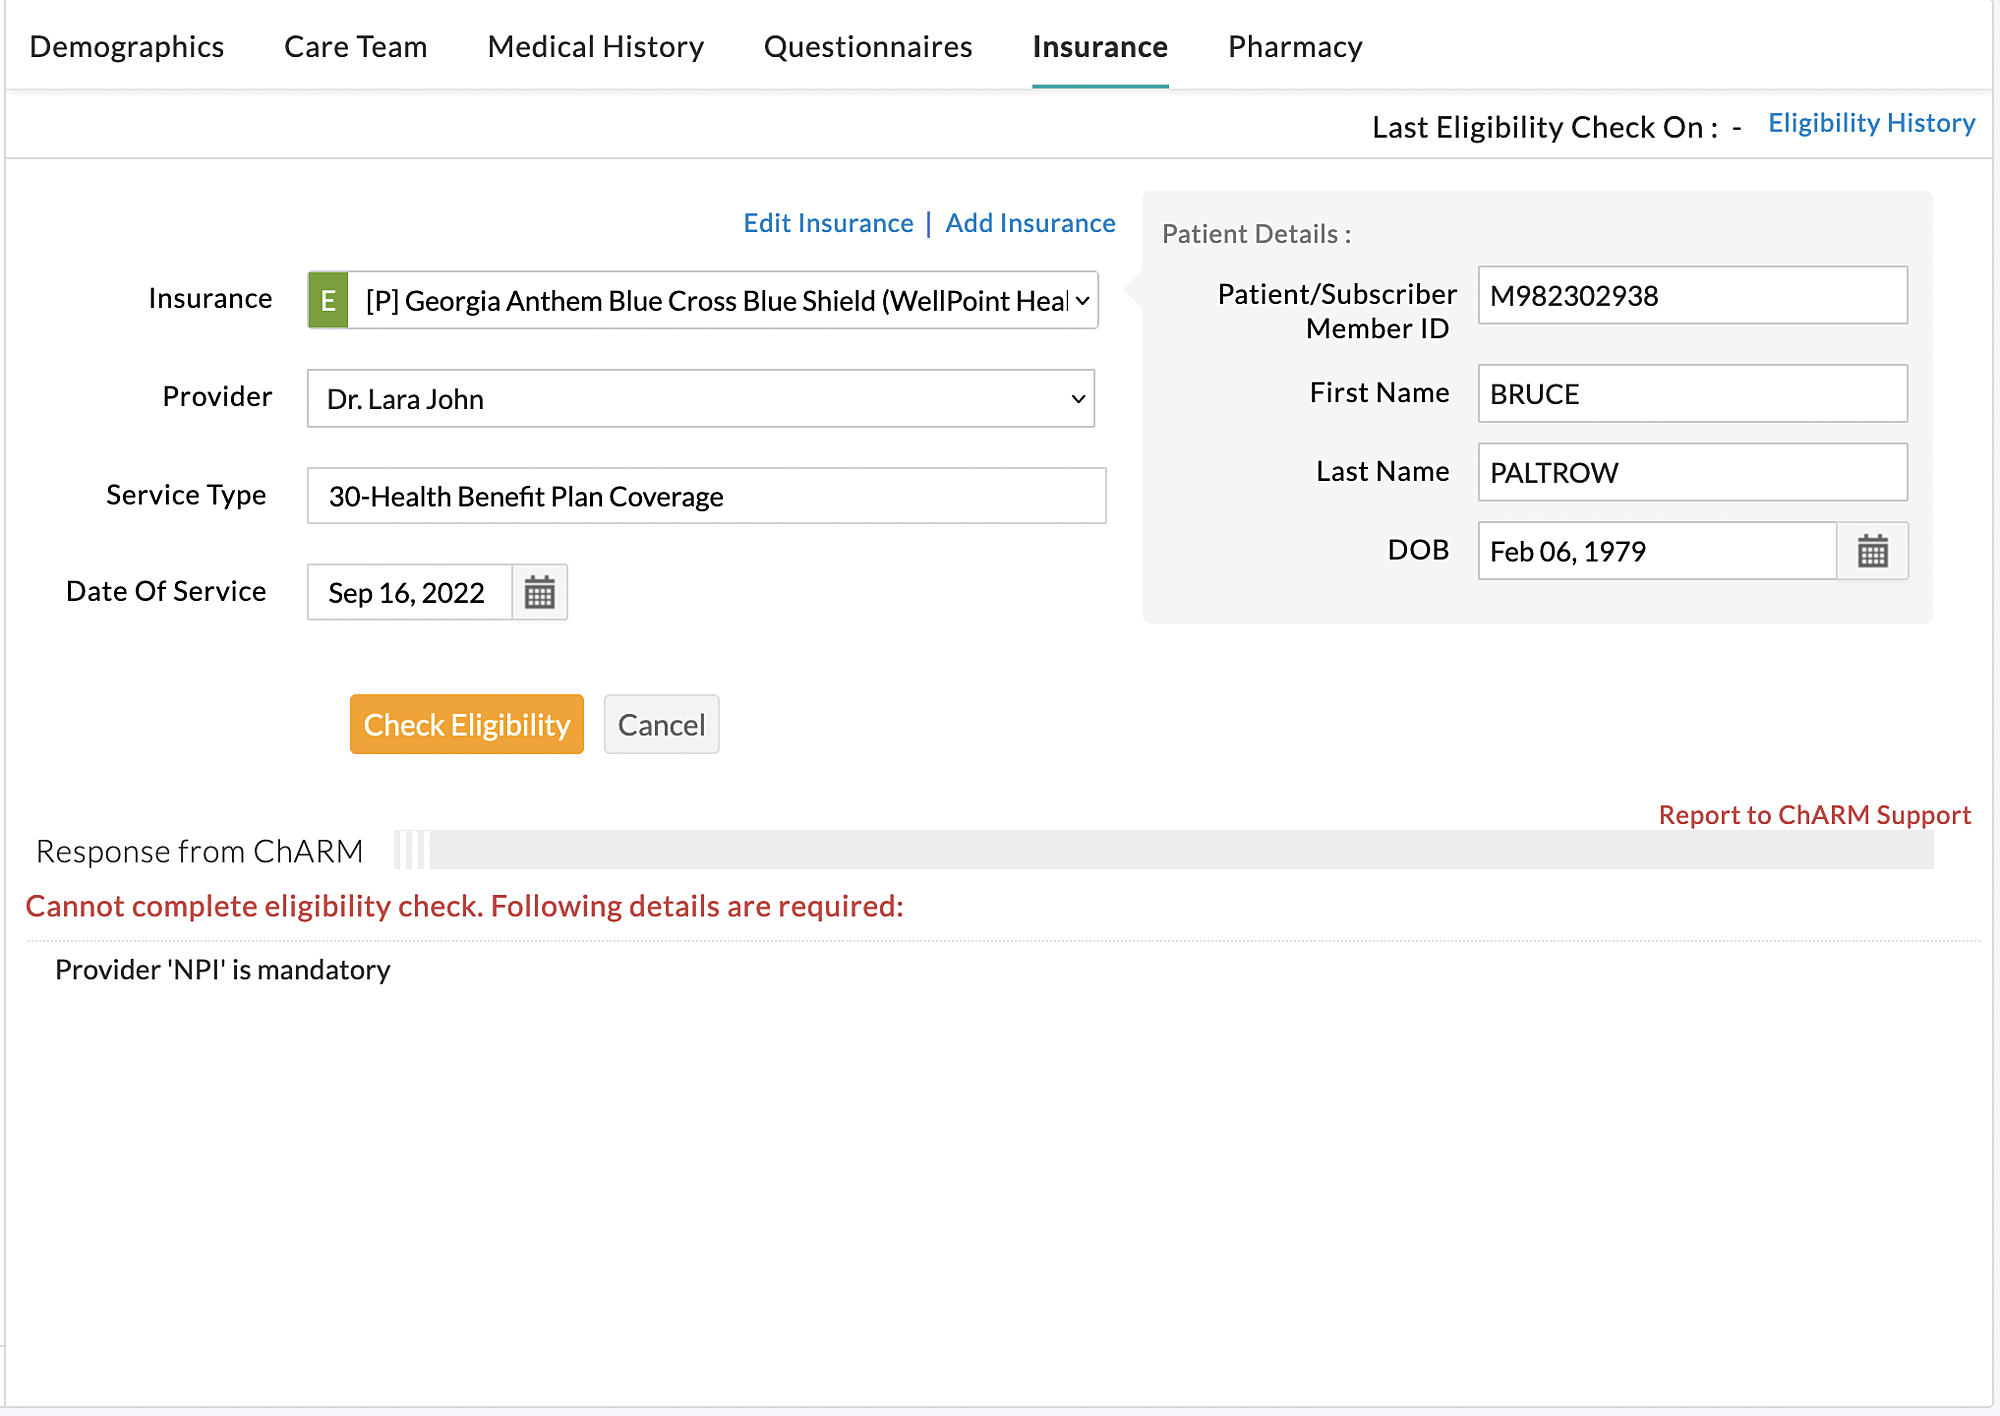Open Eligibility History
This screenshot has width=2000, height=1416.
click(1871, 122)
